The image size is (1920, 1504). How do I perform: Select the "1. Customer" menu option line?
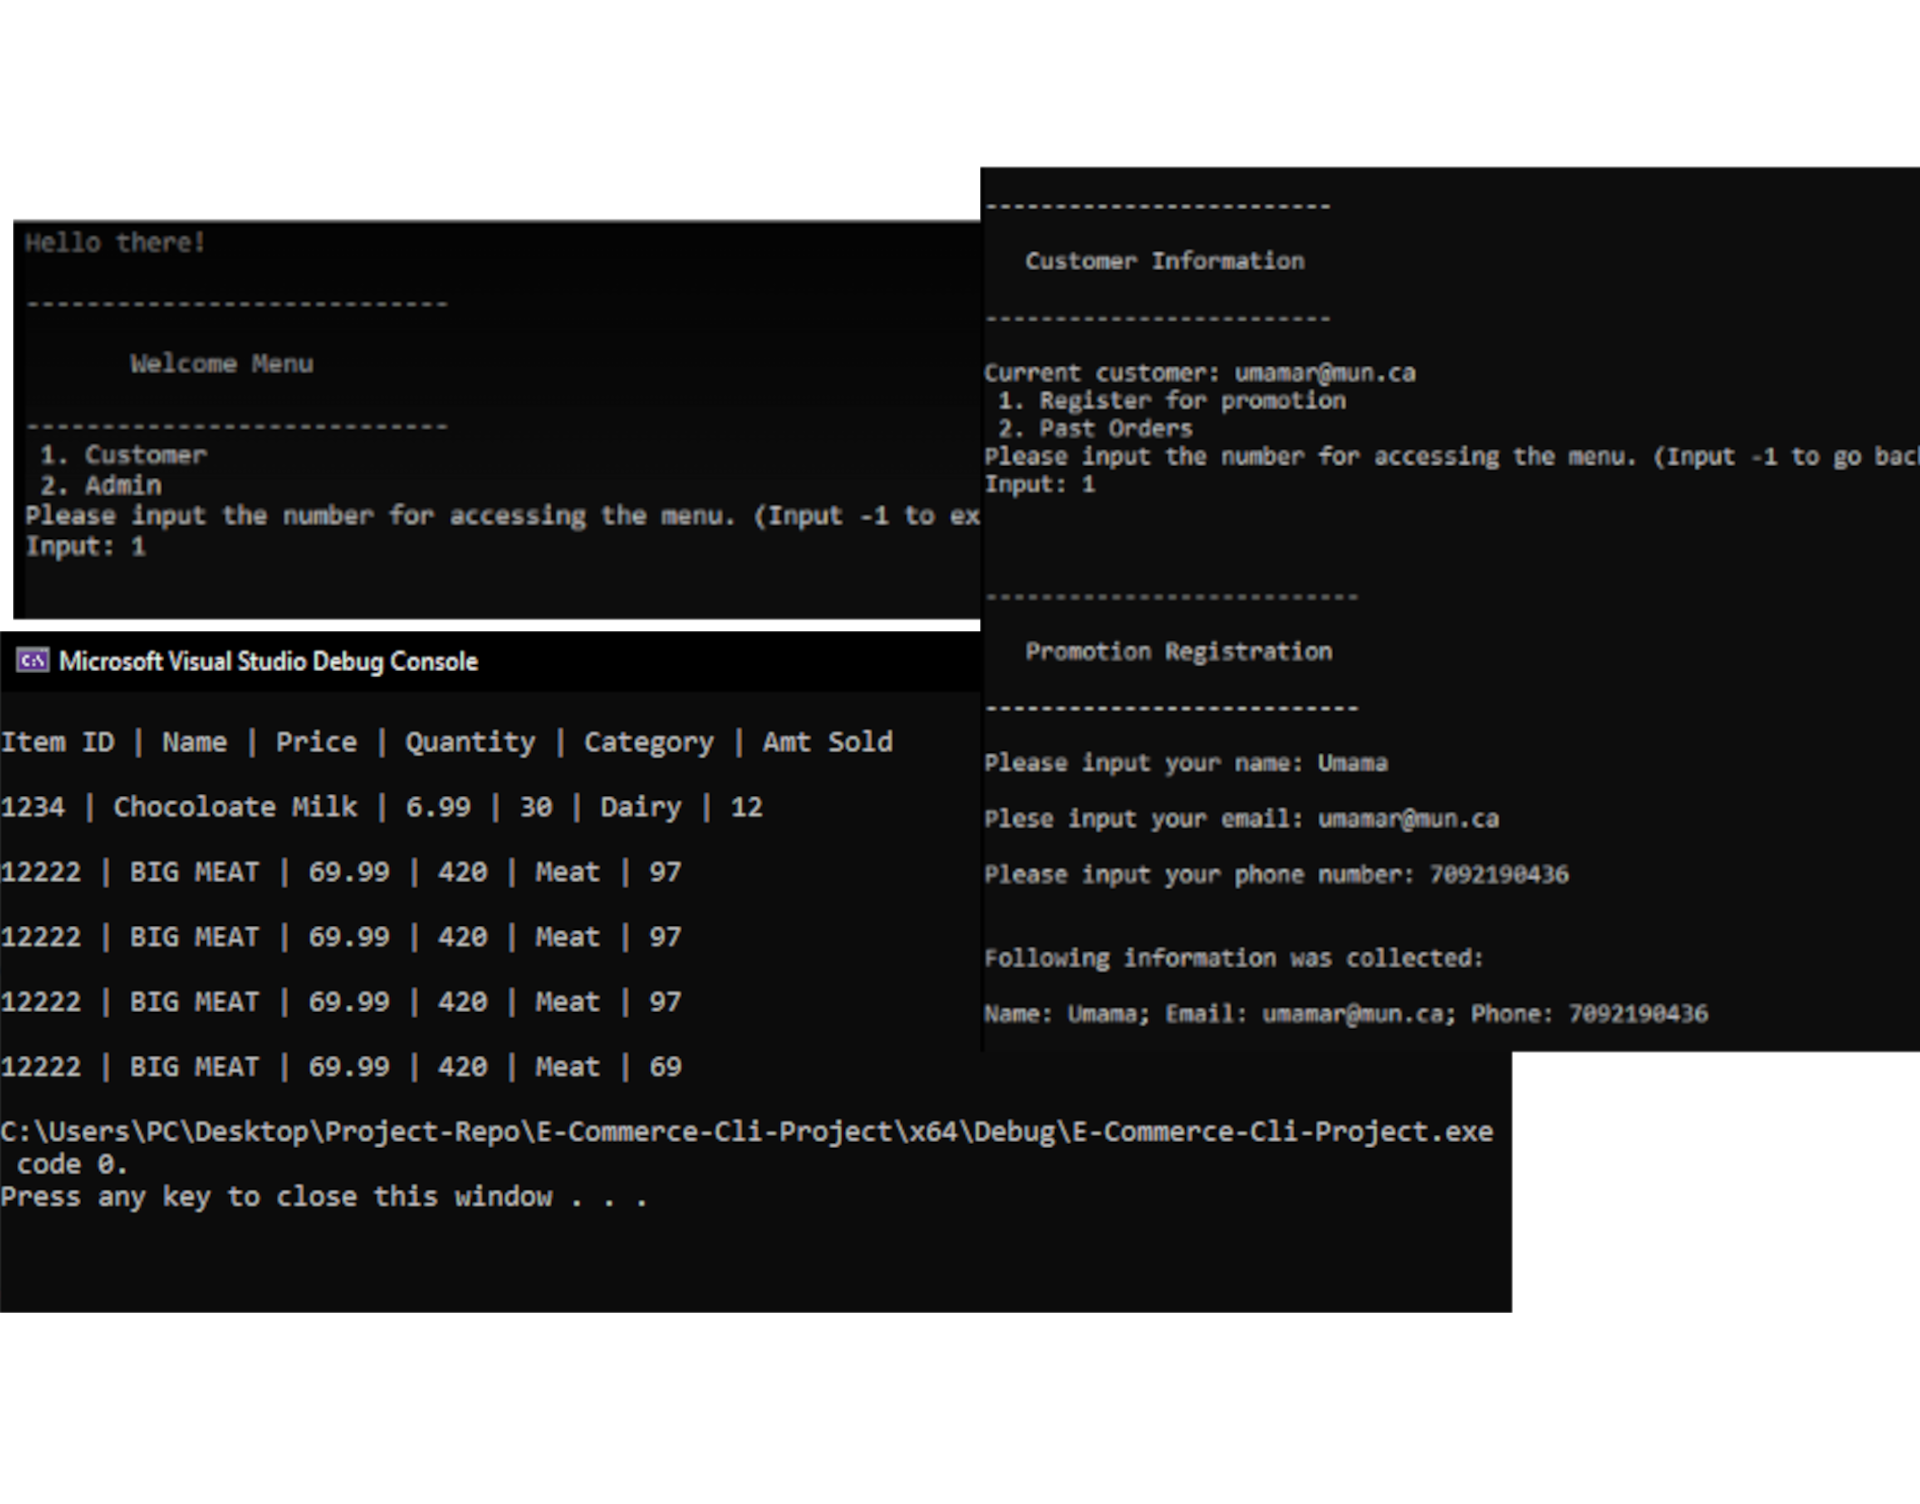point(123,455)
